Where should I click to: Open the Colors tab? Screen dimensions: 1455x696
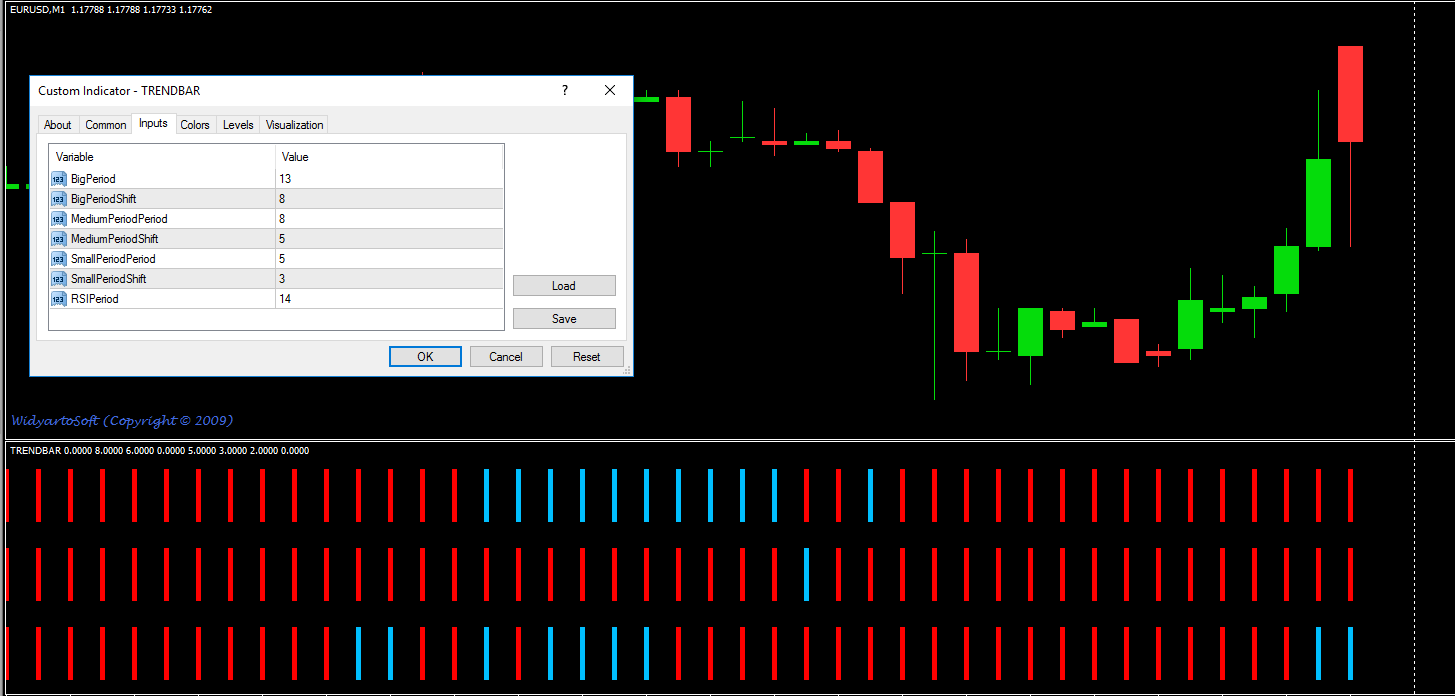(195, 125)
